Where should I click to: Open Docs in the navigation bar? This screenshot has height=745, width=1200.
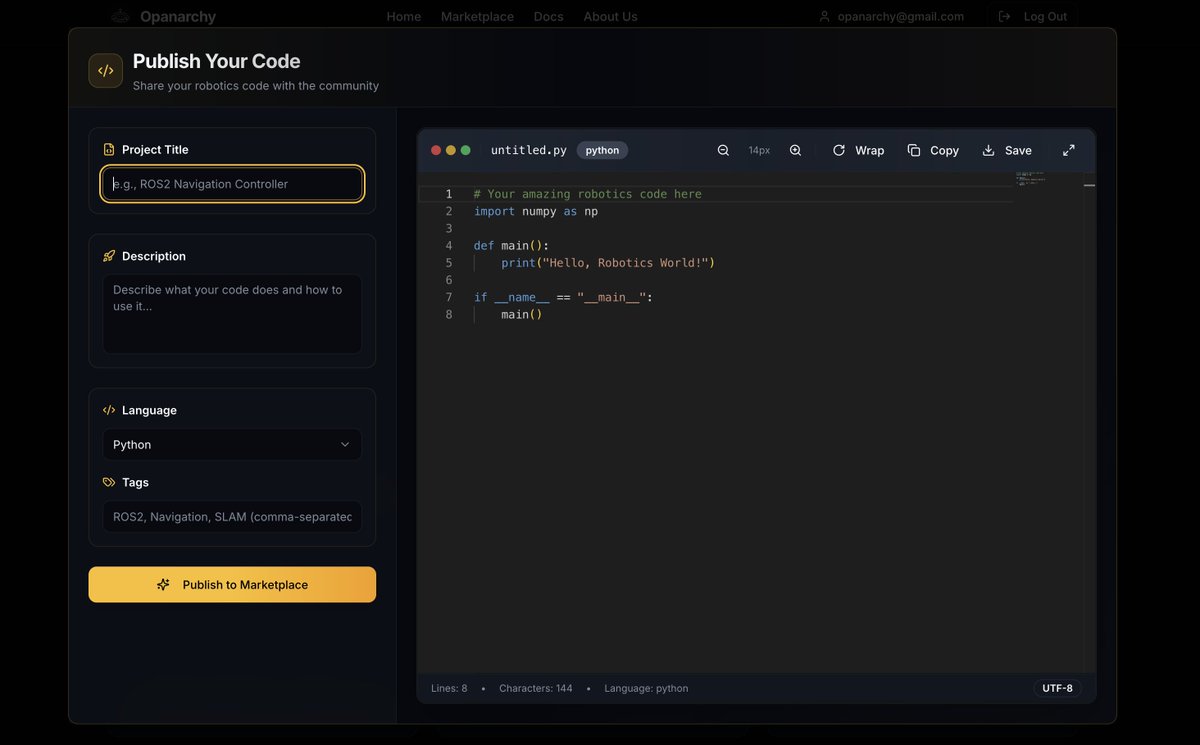tap(548, 16)
